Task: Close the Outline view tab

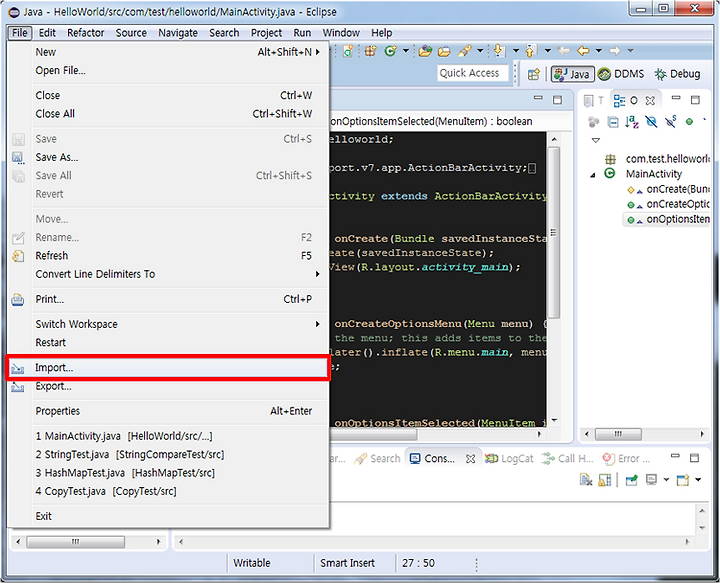Action: coord(650,101)
